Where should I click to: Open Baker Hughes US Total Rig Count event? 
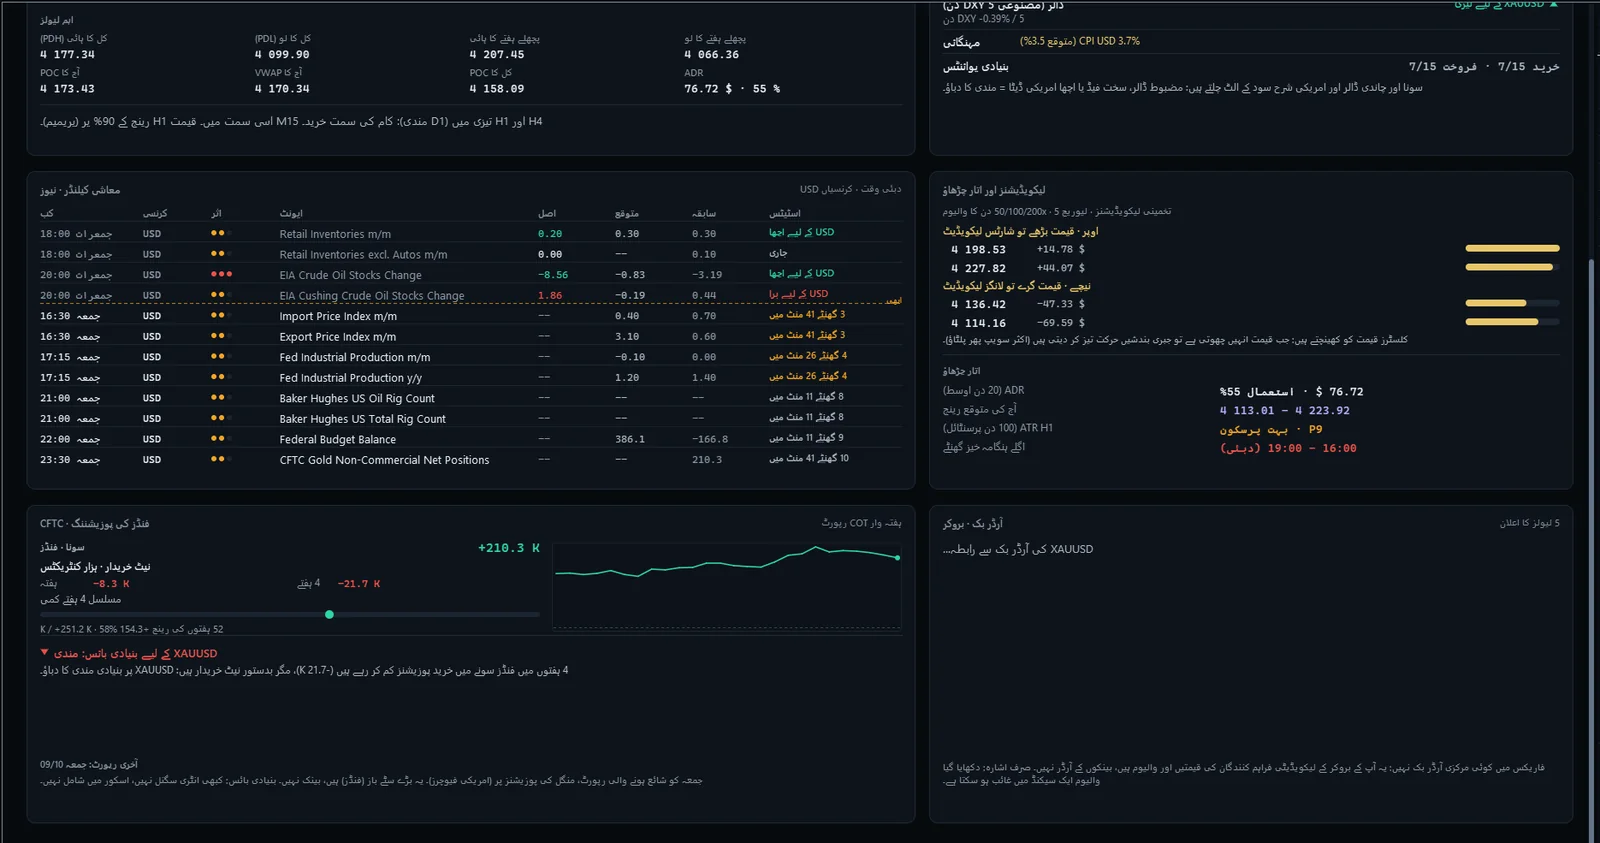pyautogui.click(x=363, y=419)
